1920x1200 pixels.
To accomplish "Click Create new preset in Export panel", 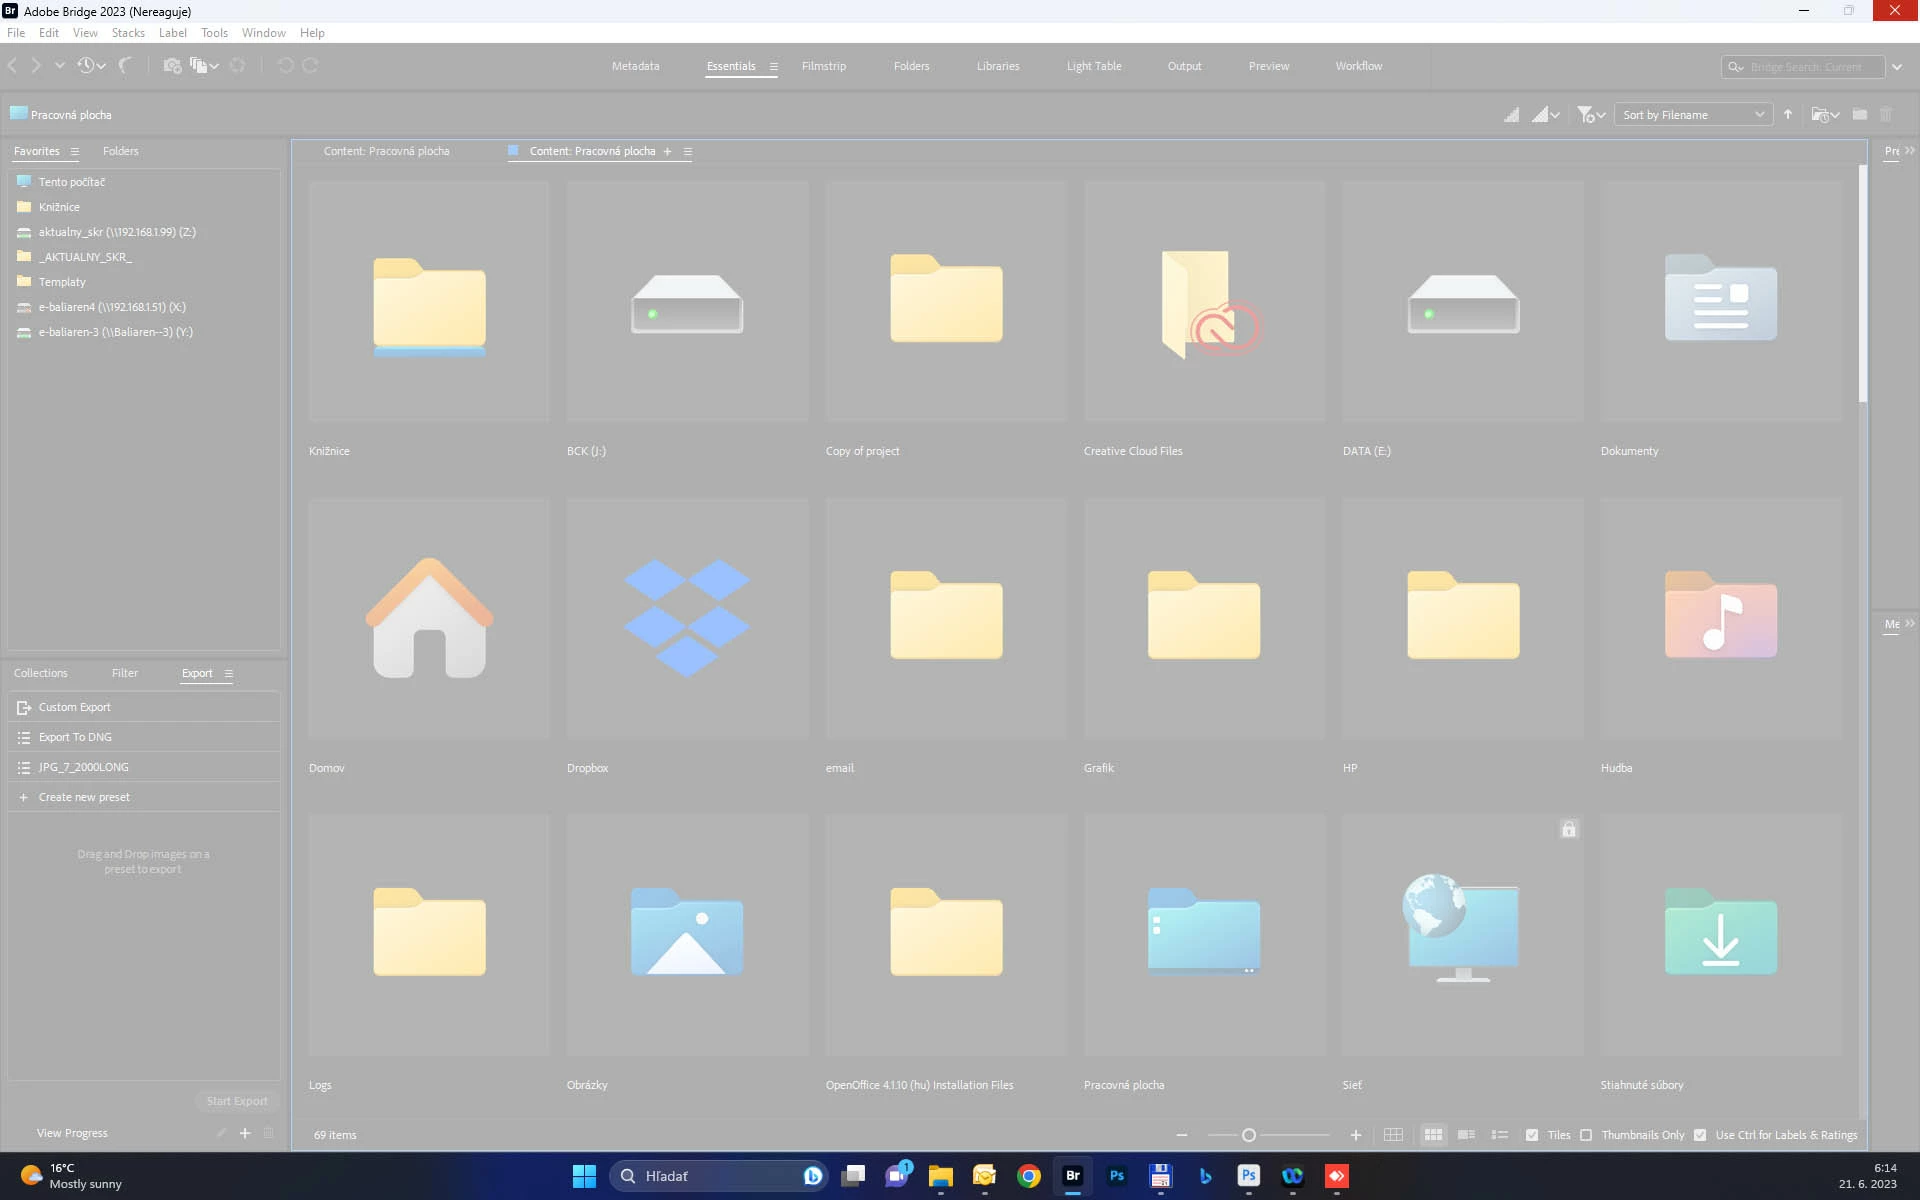I will click(x=84, y=797).
